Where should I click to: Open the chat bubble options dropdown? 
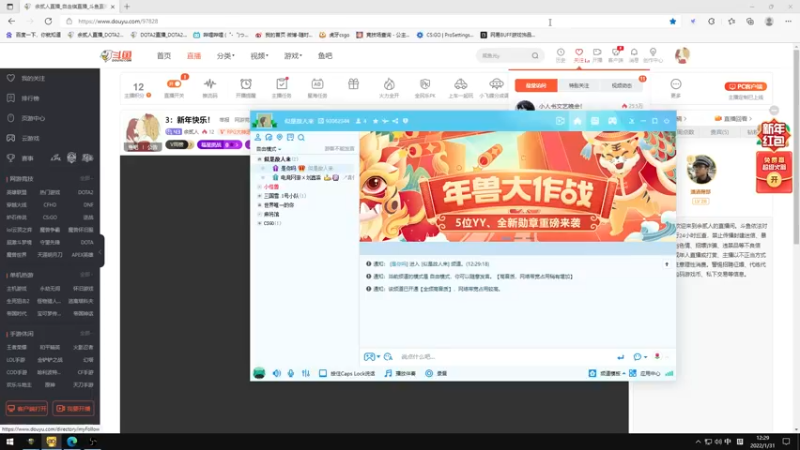coord(640,357)
